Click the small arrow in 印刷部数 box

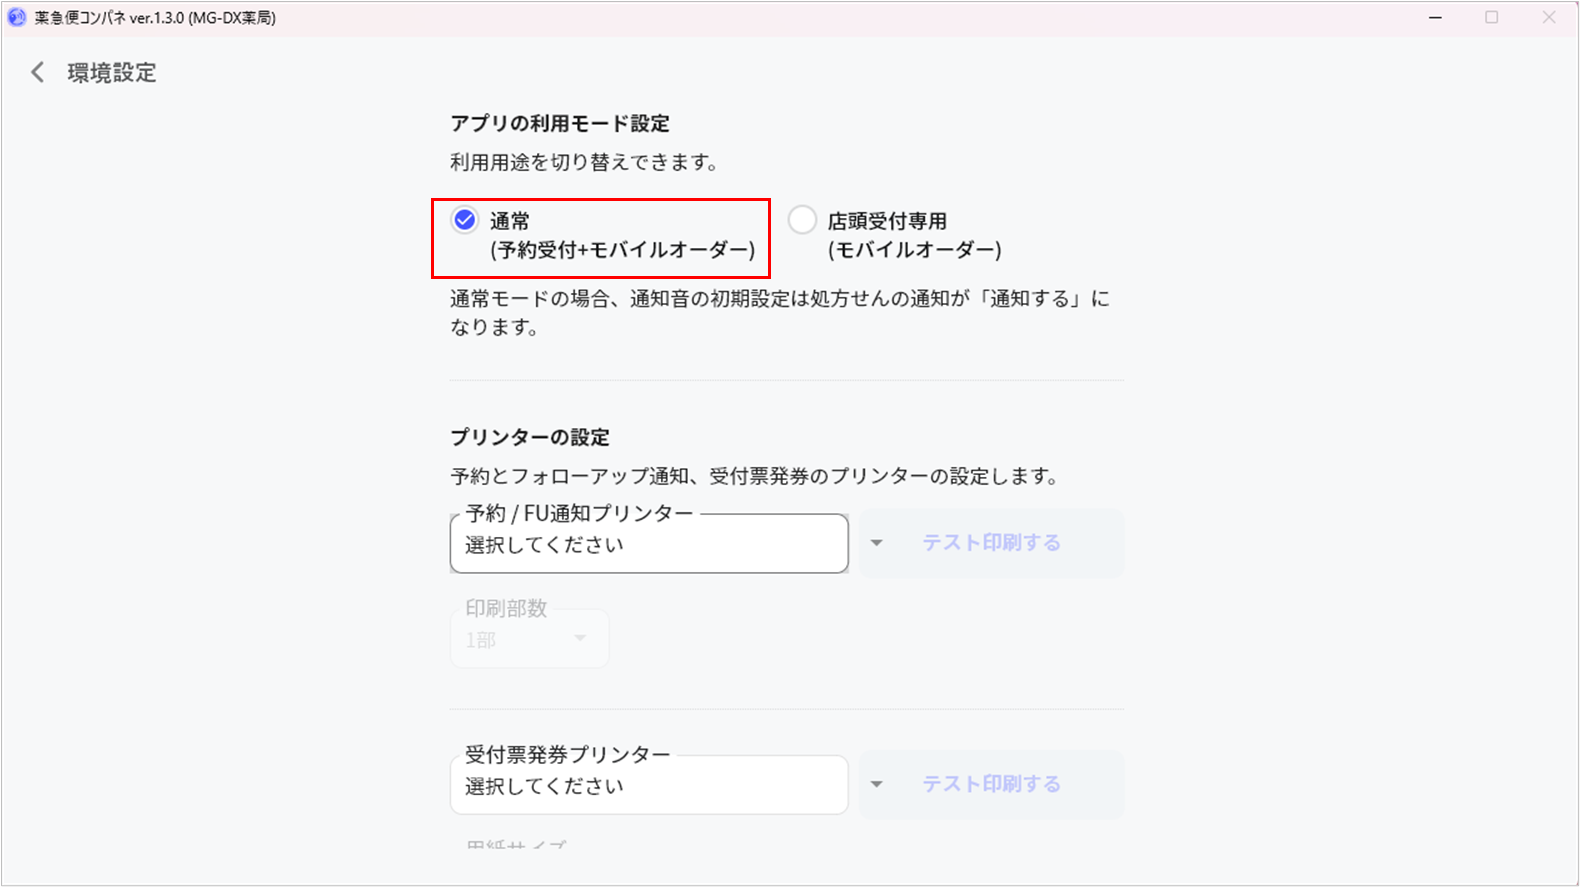point(580,638)
